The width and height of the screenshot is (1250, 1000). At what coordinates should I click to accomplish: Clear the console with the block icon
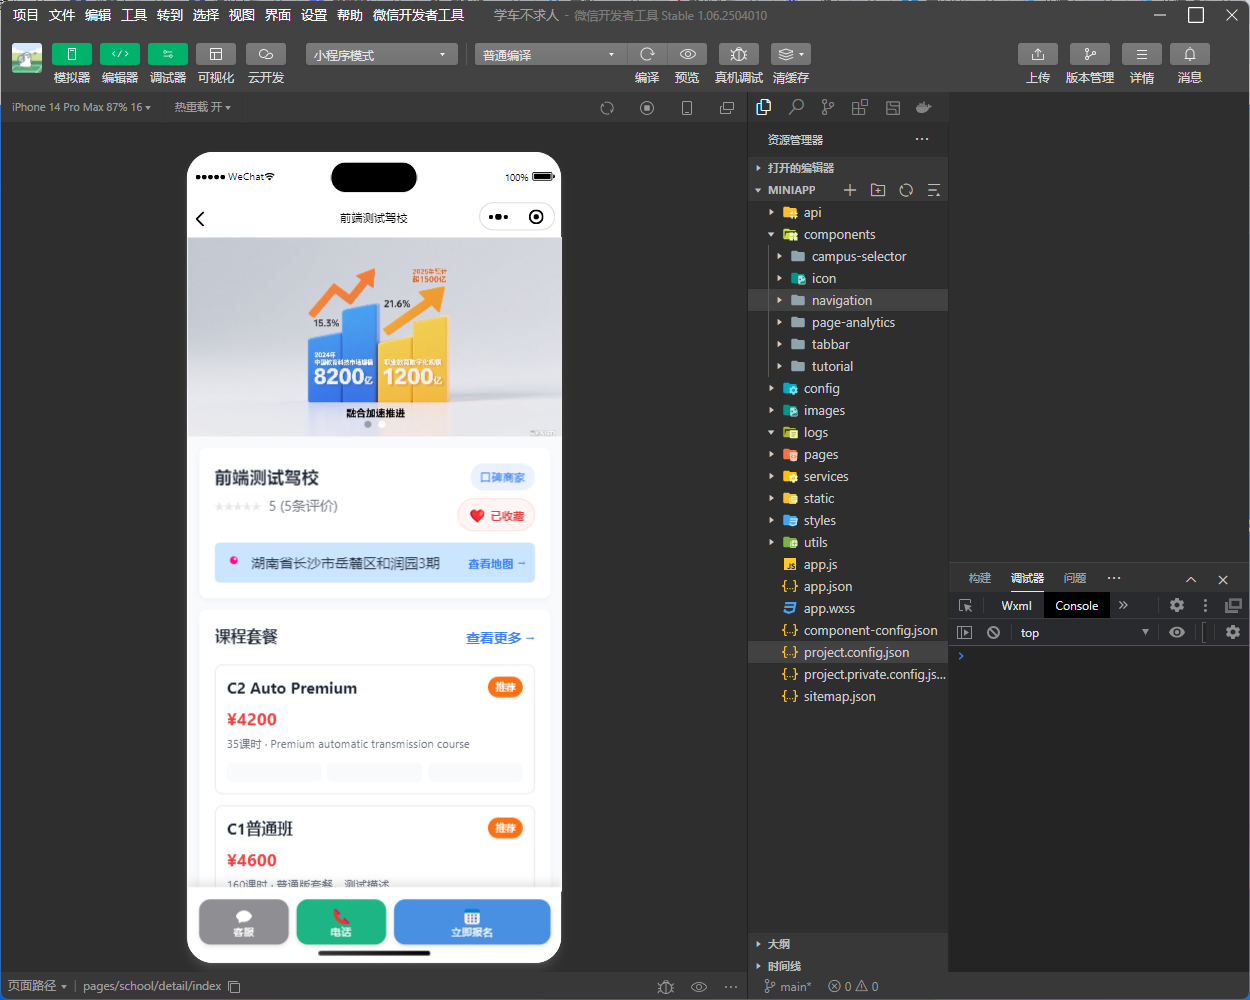(x=992, y=632)
